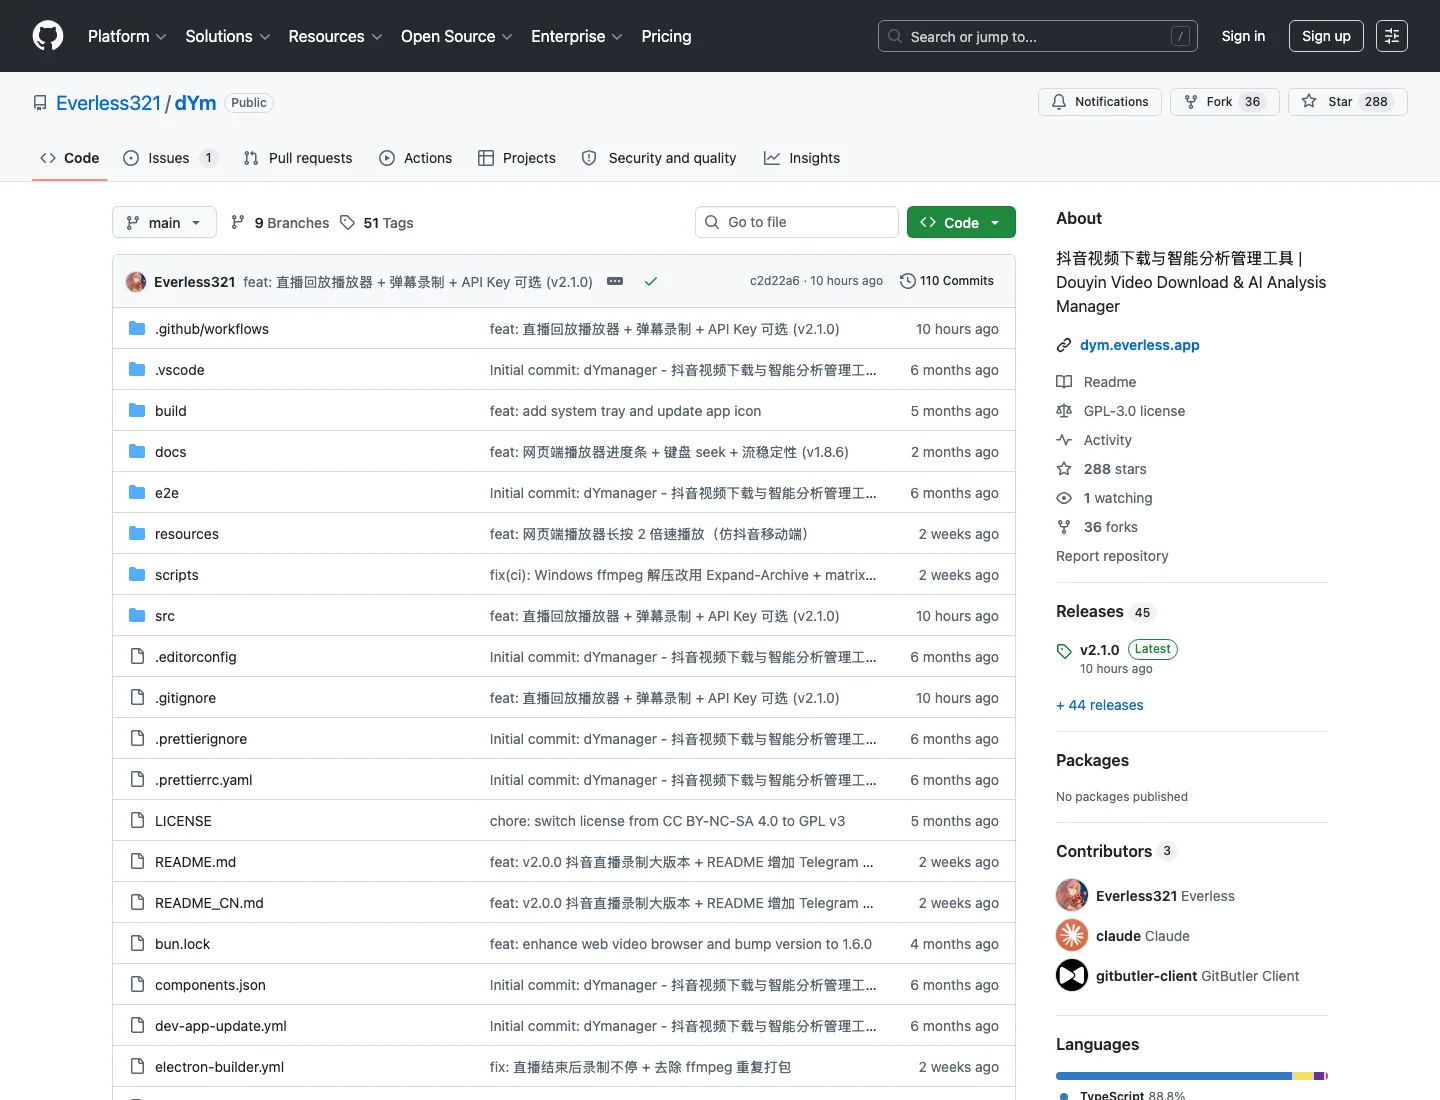Expand commit message details ellipsis icon
This screenshot has width=1440, height=1100.
coord(615,282)
